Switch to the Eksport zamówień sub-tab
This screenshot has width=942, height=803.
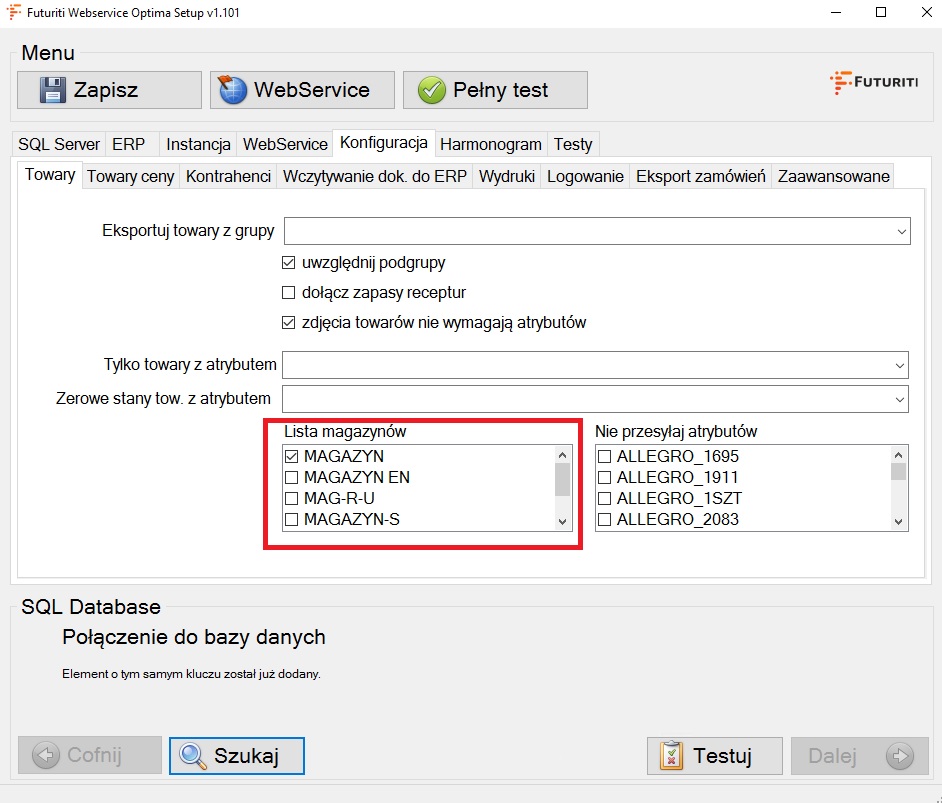pyautogui.click(x=700, y=176)
